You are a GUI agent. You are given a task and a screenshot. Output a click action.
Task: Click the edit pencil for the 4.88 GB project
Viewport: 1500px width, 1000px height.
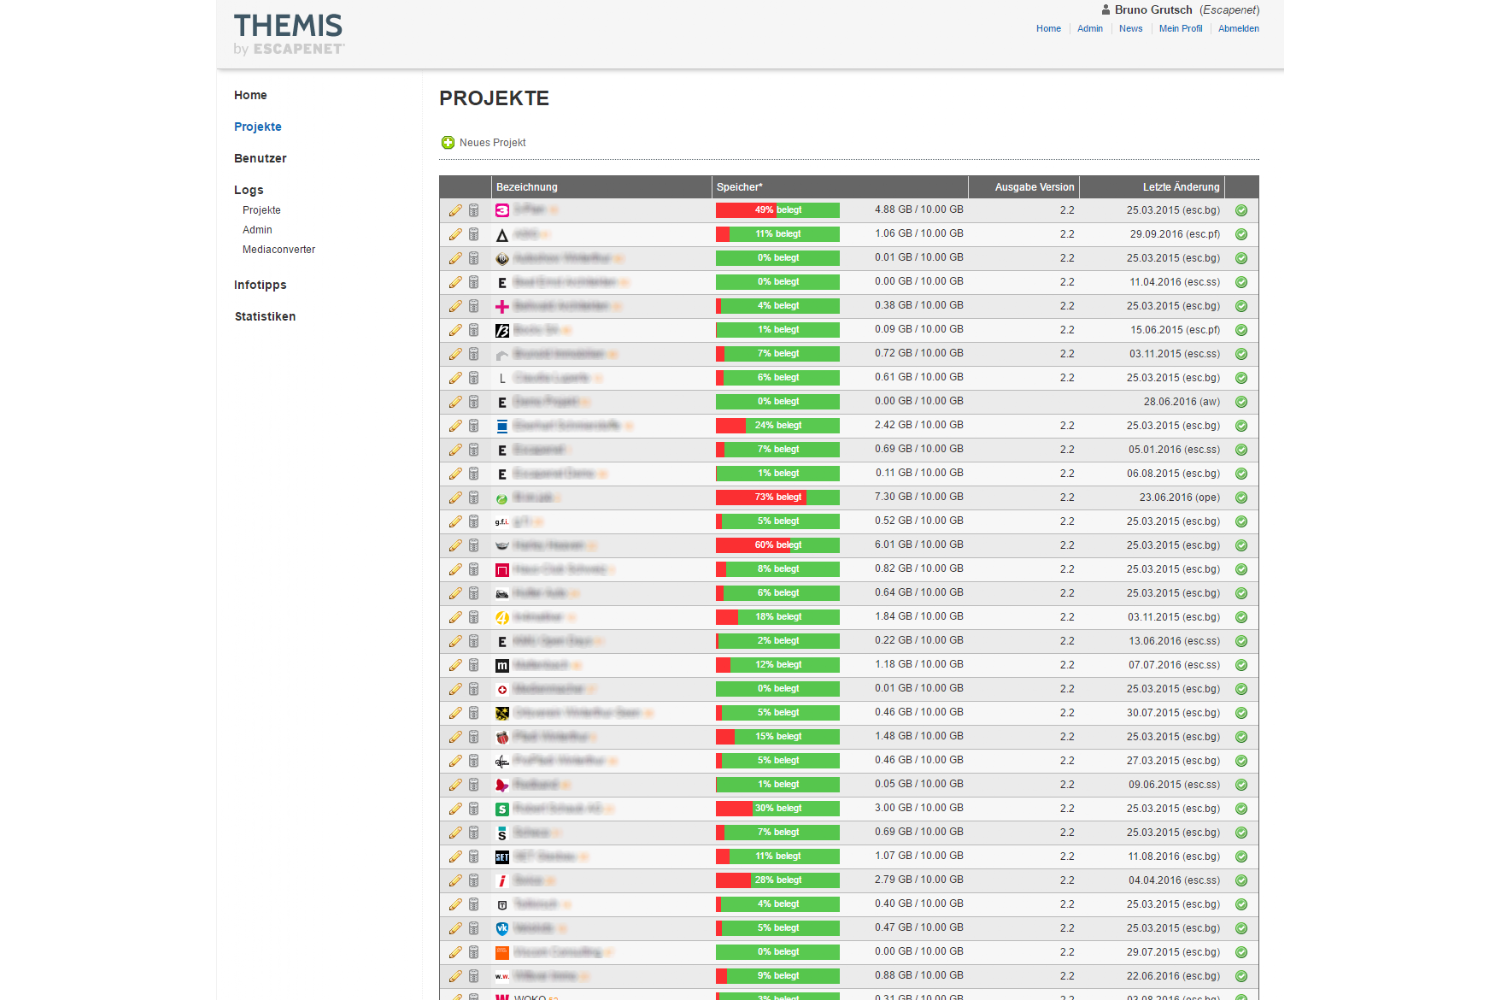point(455,210)
